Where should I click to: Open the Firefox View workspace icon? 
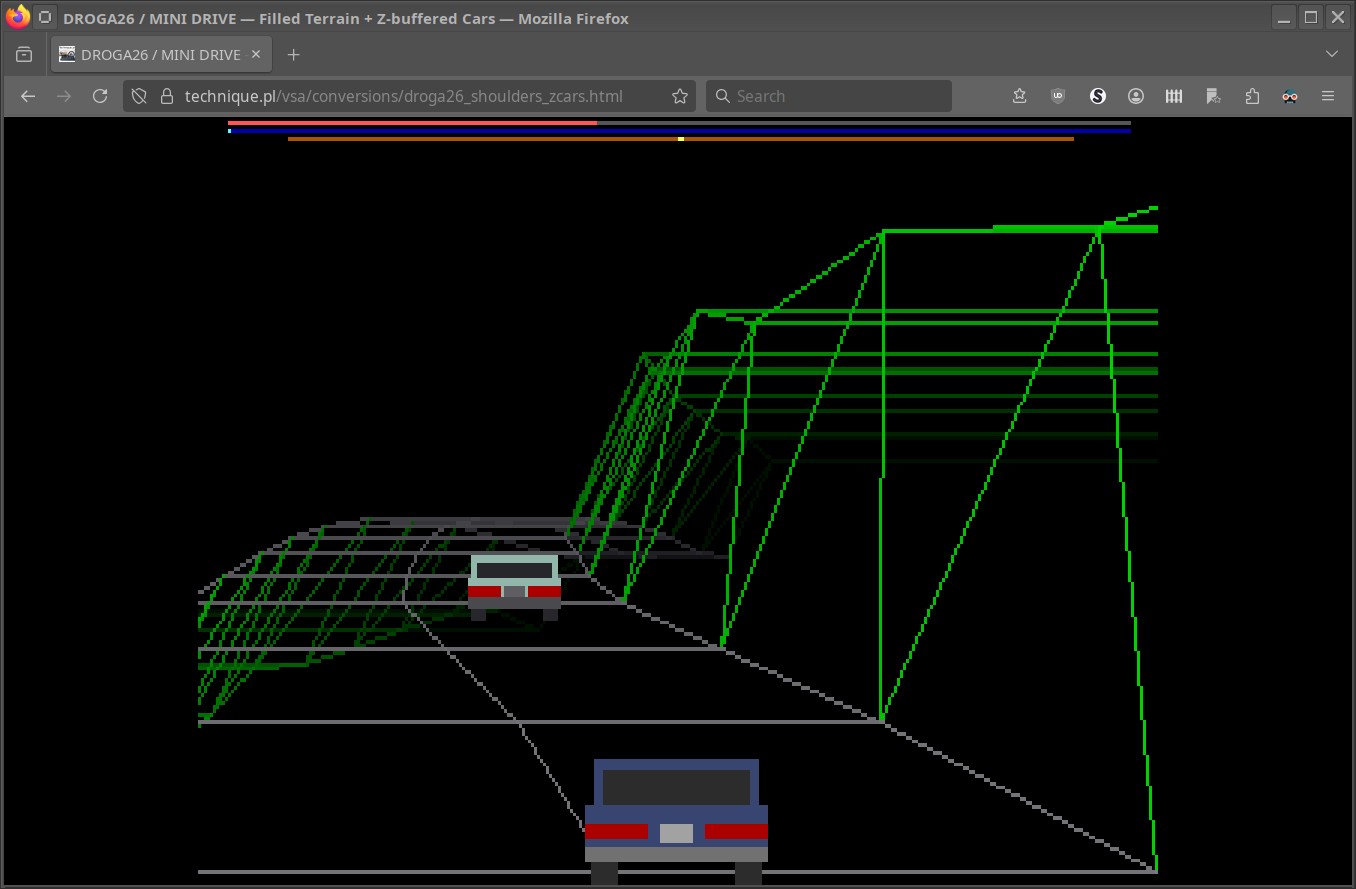[x=25, y=54]
